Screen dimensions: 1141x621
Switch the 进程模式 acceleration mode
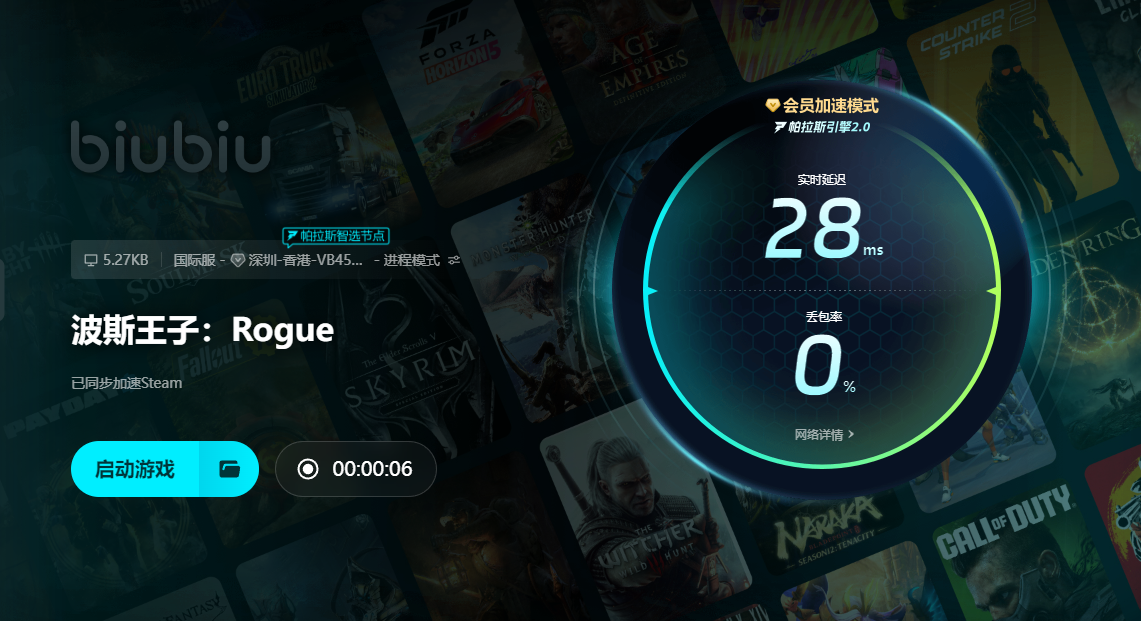click(411, 261)
